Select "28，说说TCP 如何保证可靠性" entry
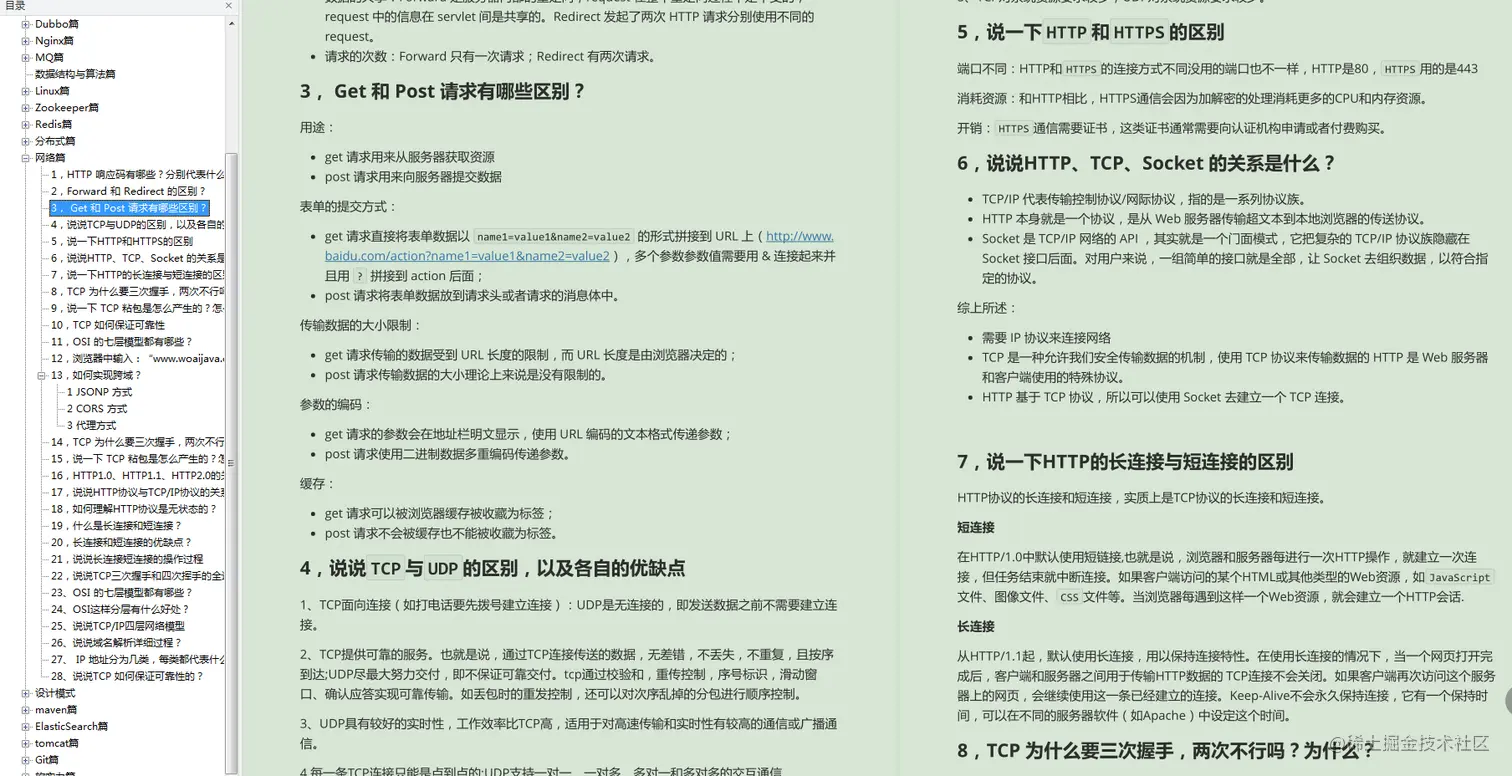 [128, 675]
